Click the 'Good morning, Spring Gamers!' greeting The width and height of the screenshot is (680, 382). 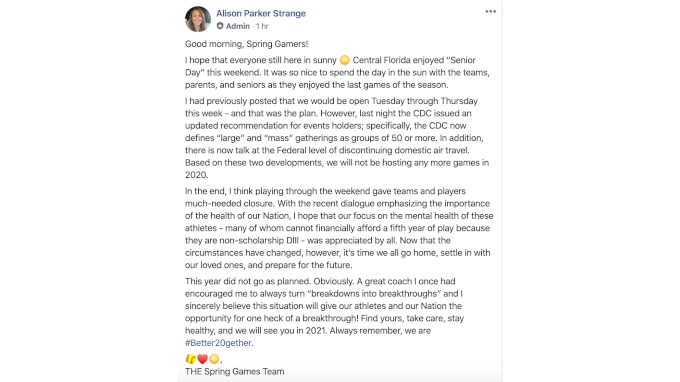tap(246, 44)
